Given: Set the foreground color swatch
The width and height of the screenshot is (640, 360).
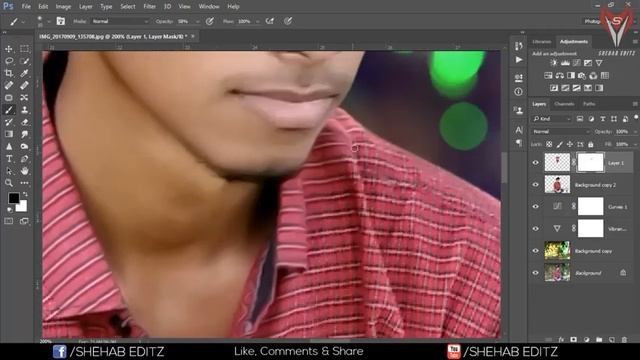Looking at the screenshot, I should tap(13, 198).
